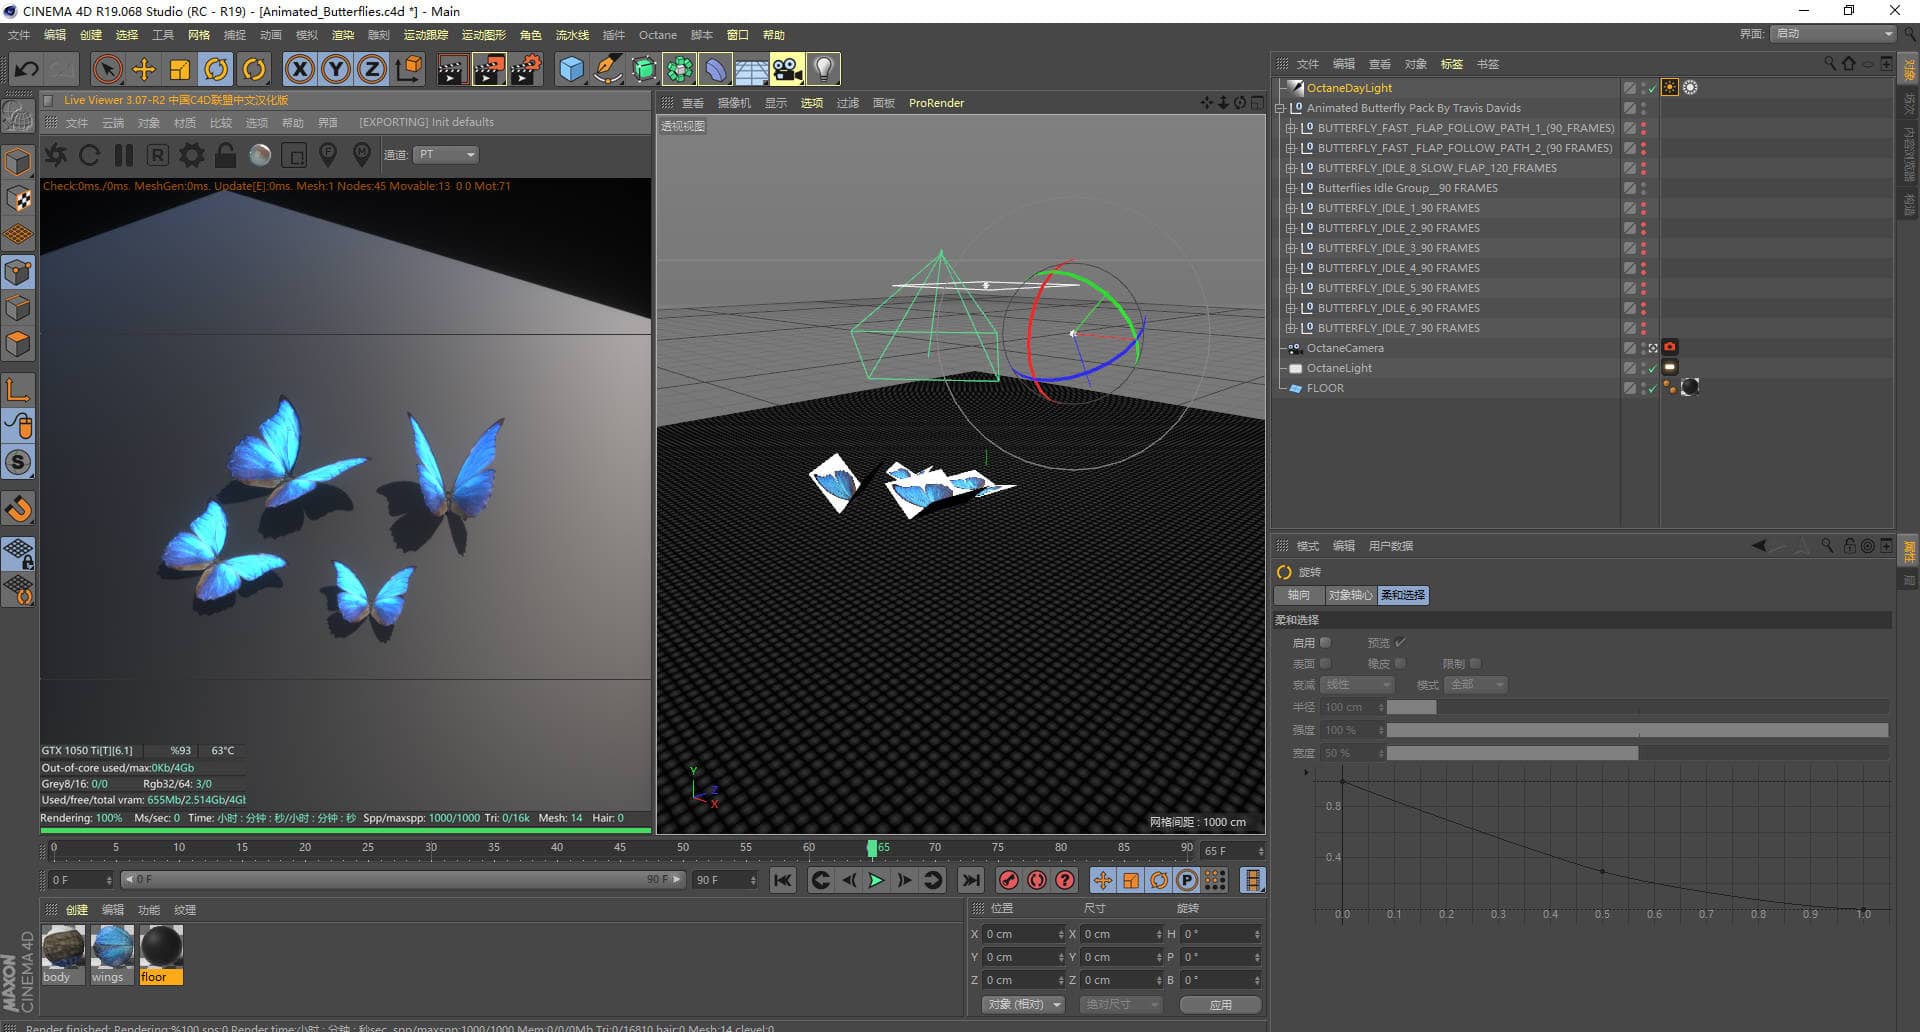Add a Cube primitive object
Image resolution: width=1920 pixels, height=1032 pixels.
pos(571,69)
